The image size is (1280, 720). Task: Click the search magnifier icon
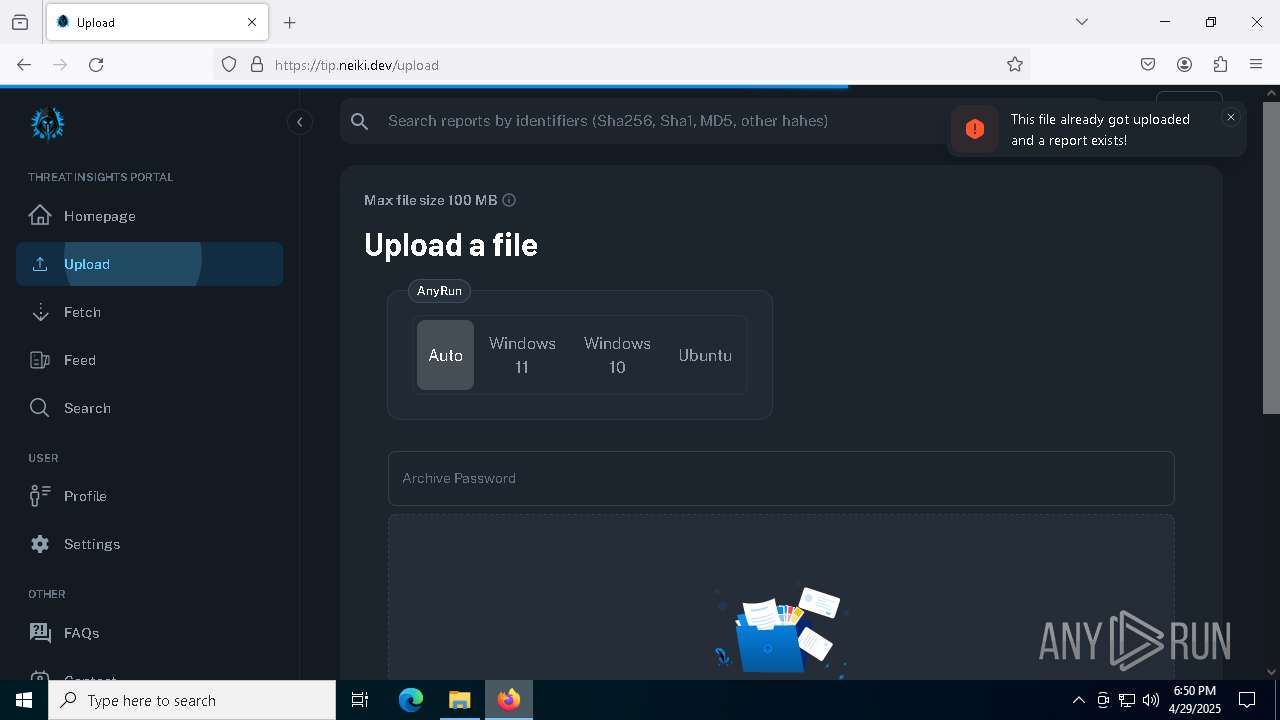[360, 121]
